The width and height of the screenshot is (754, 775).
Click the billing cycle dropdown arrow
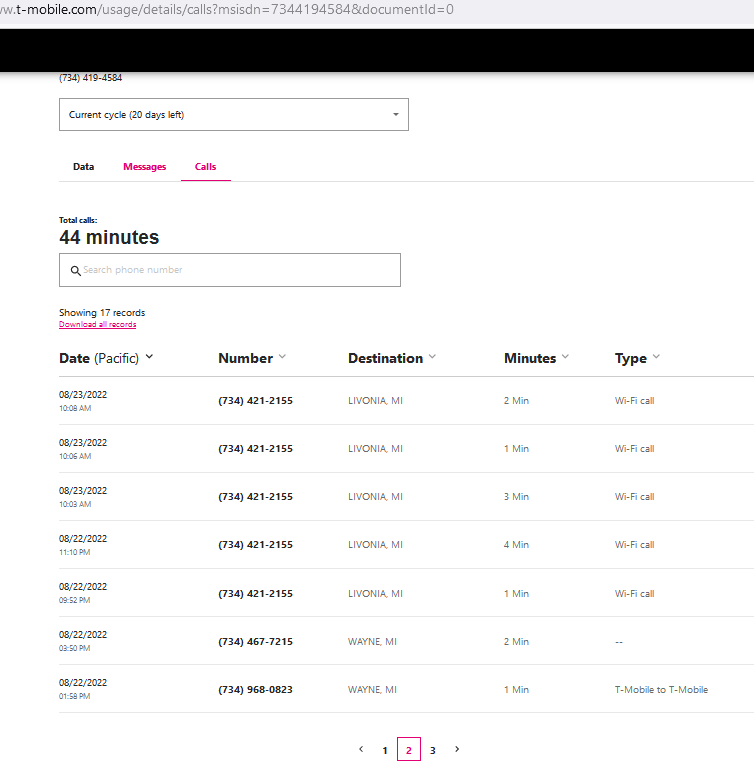click(x=396, y=115)
